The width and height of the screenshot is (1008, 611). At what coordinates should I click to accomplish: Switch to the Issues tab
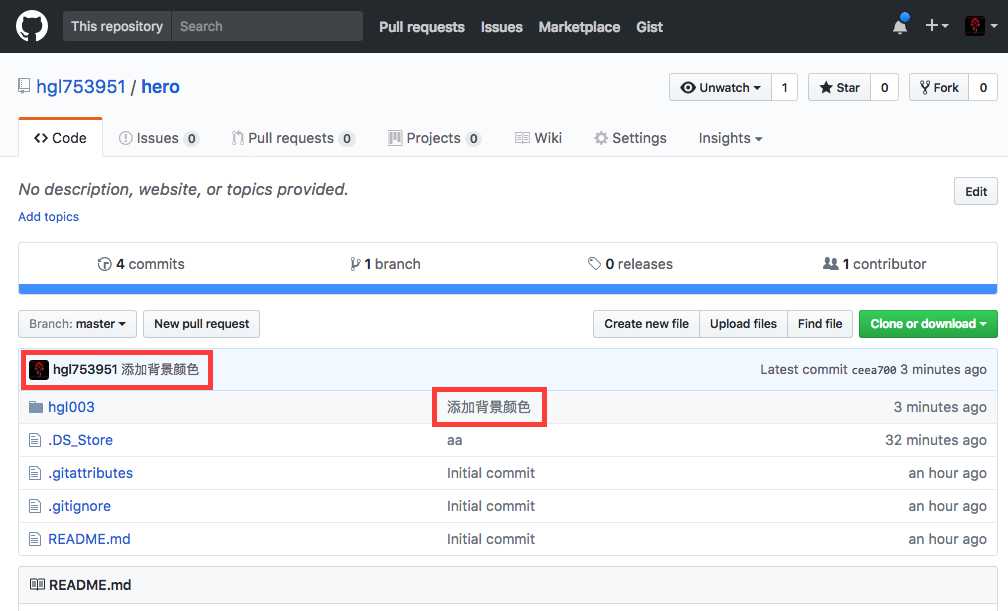tap(158, 138)
